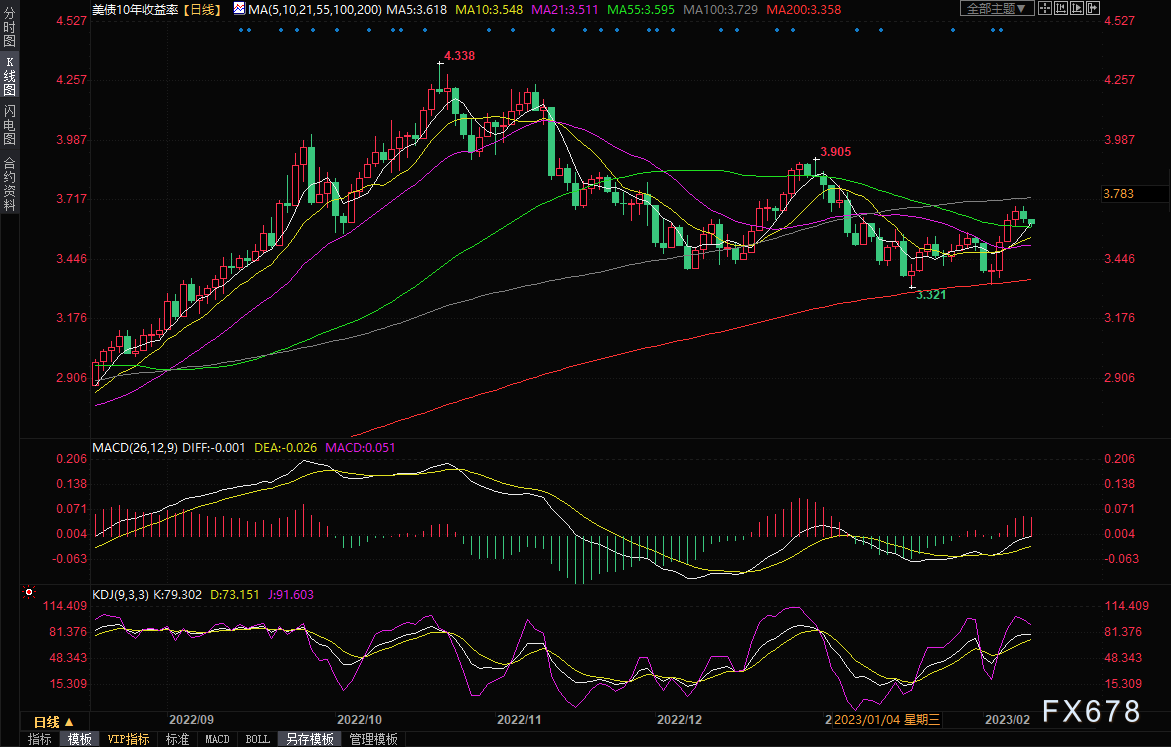This screenshot has height=747, width=1171.
Task: Click the 3.321 low price label
Action: 931,294
